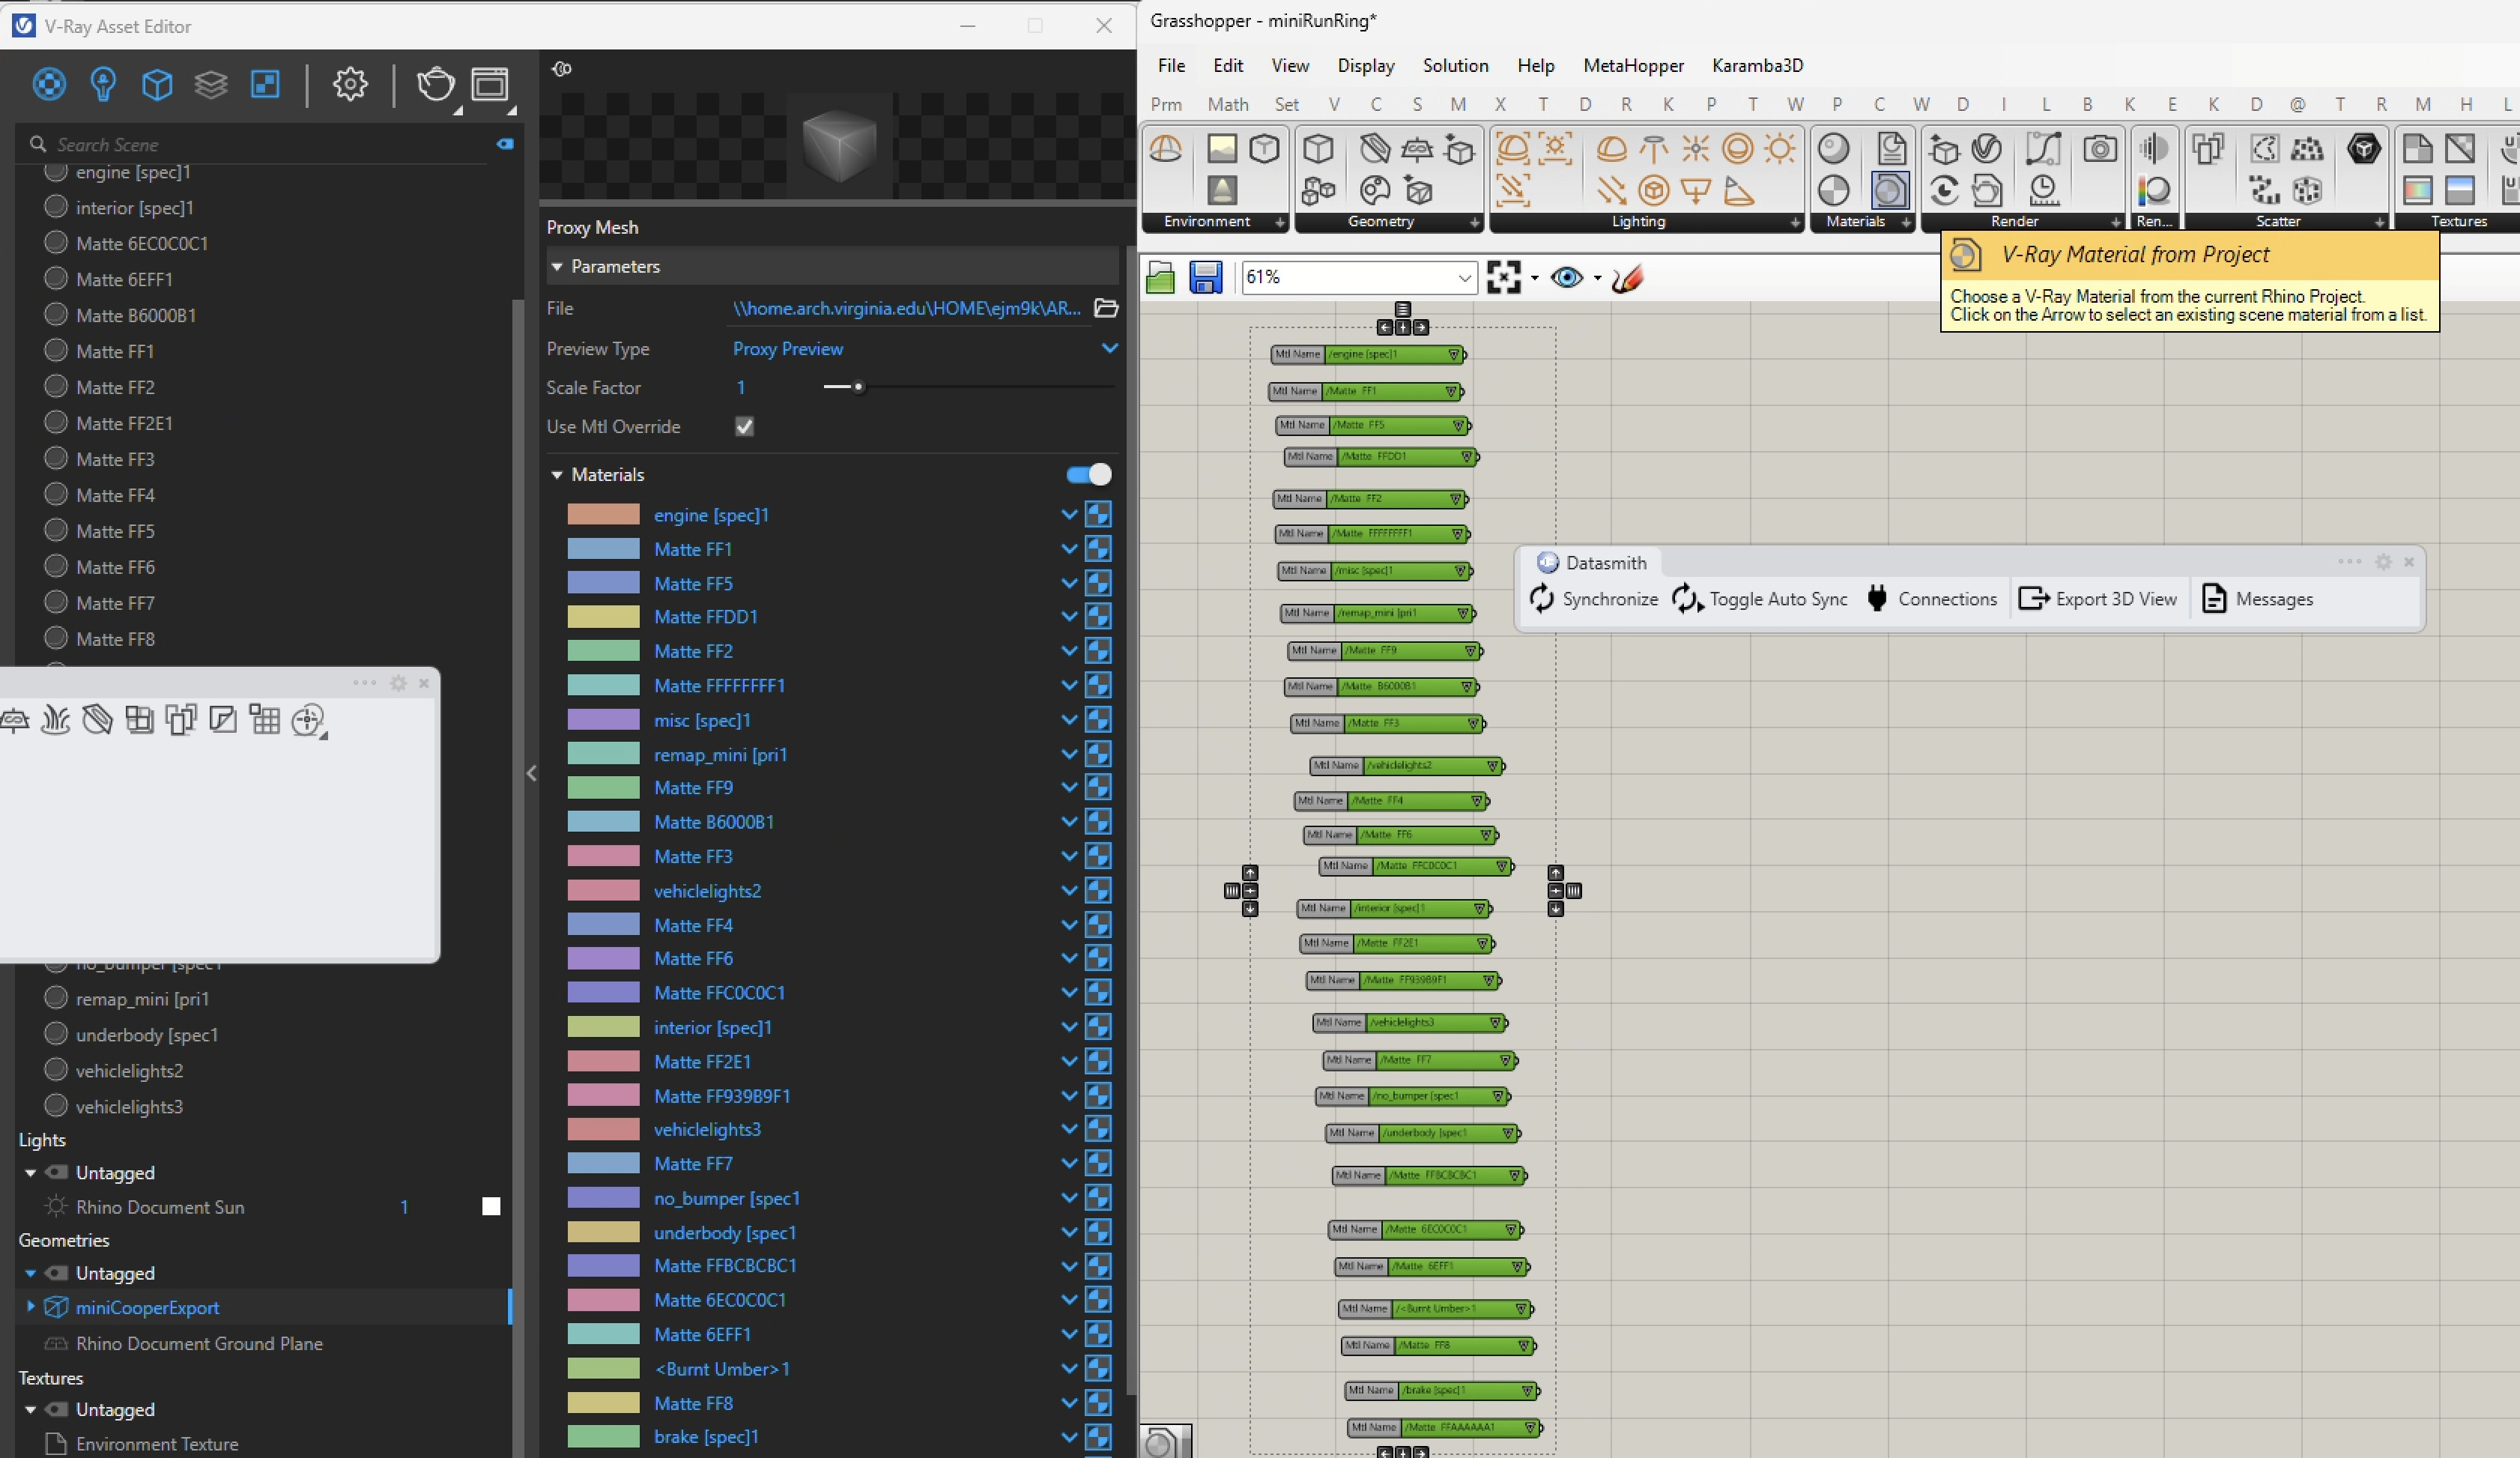Toggle Untagged visibility under Lights
The width and height of the screenshot is (2520, 1458).
coord(58,1173)
